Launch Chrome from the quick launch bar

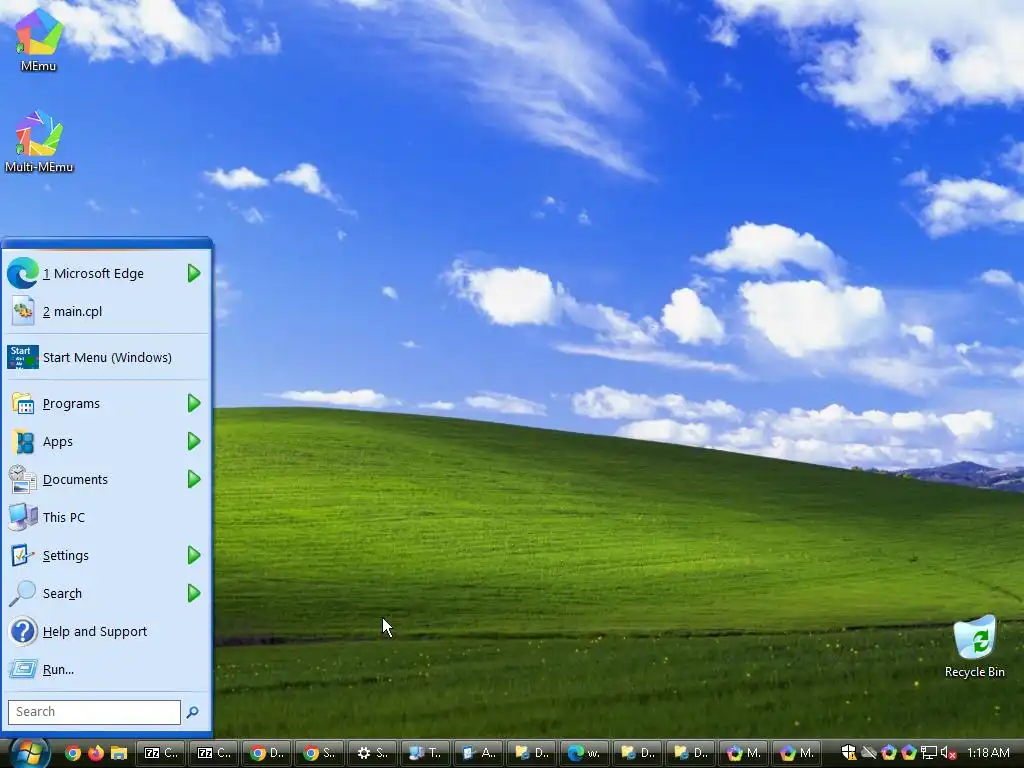point(72,753)
